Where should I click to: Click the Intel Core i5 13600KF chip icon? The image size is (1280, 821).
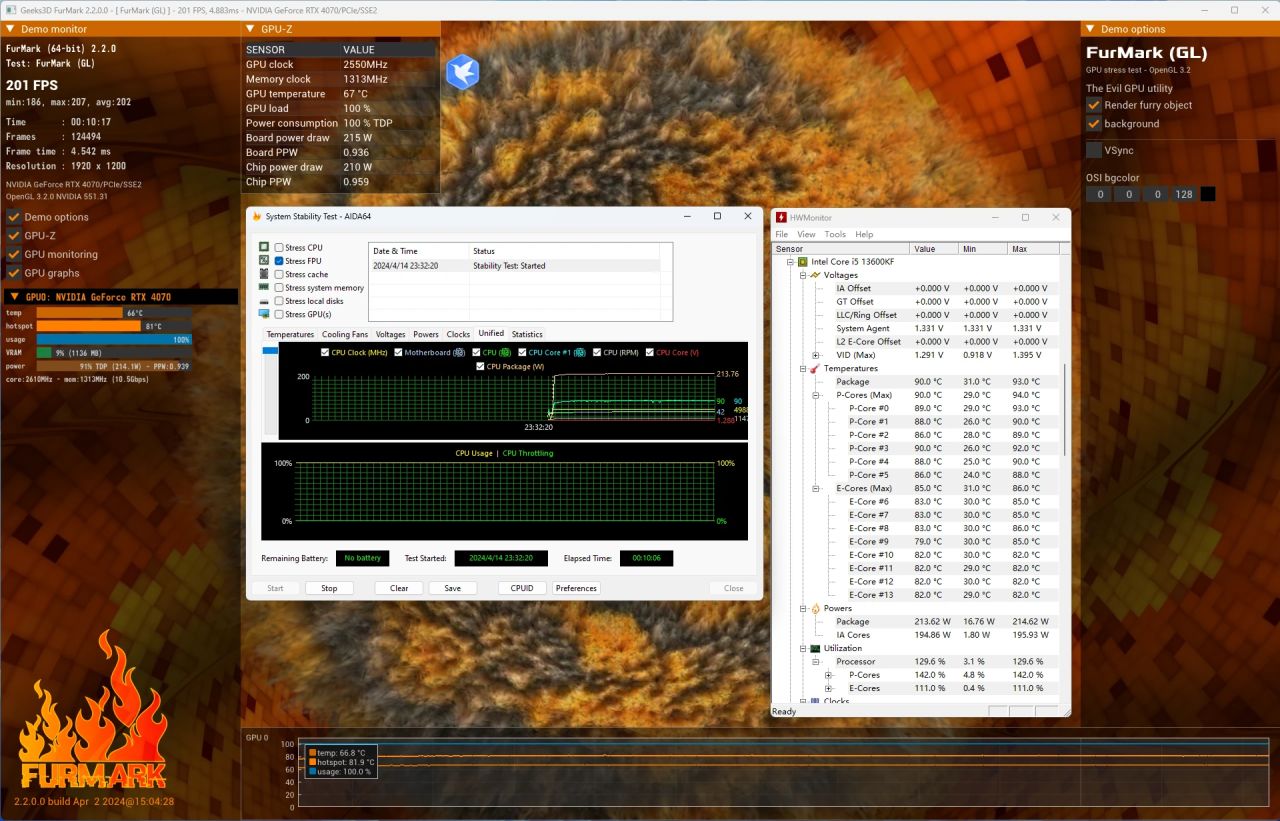coord(802,262)
